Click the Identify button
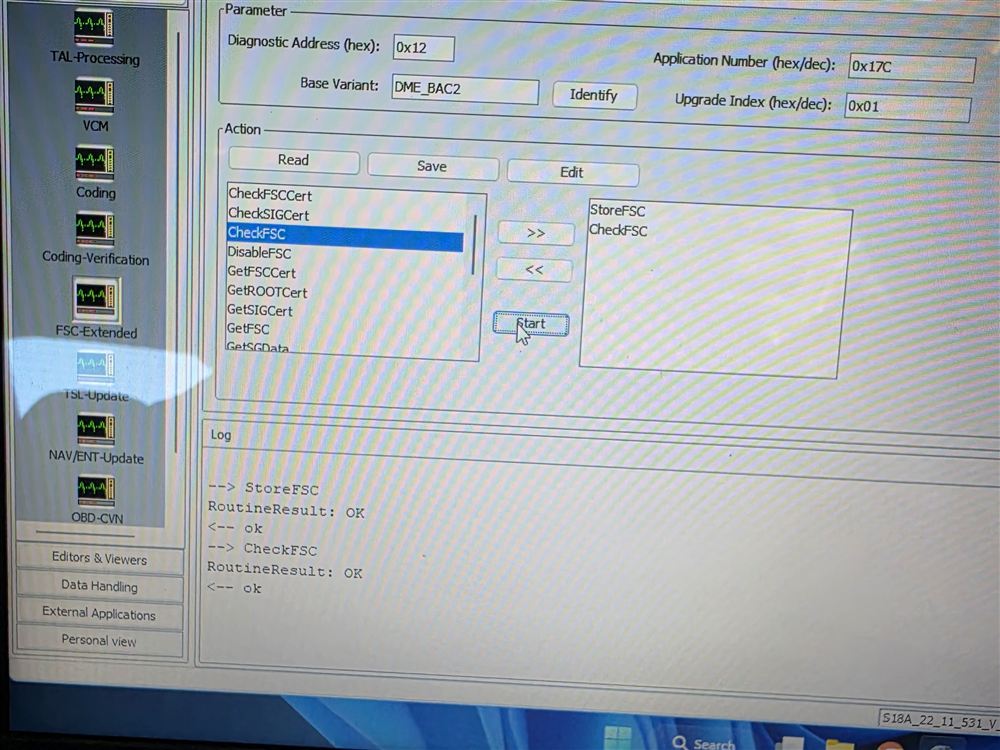The image size is (1000, 750). coord(594,96)
